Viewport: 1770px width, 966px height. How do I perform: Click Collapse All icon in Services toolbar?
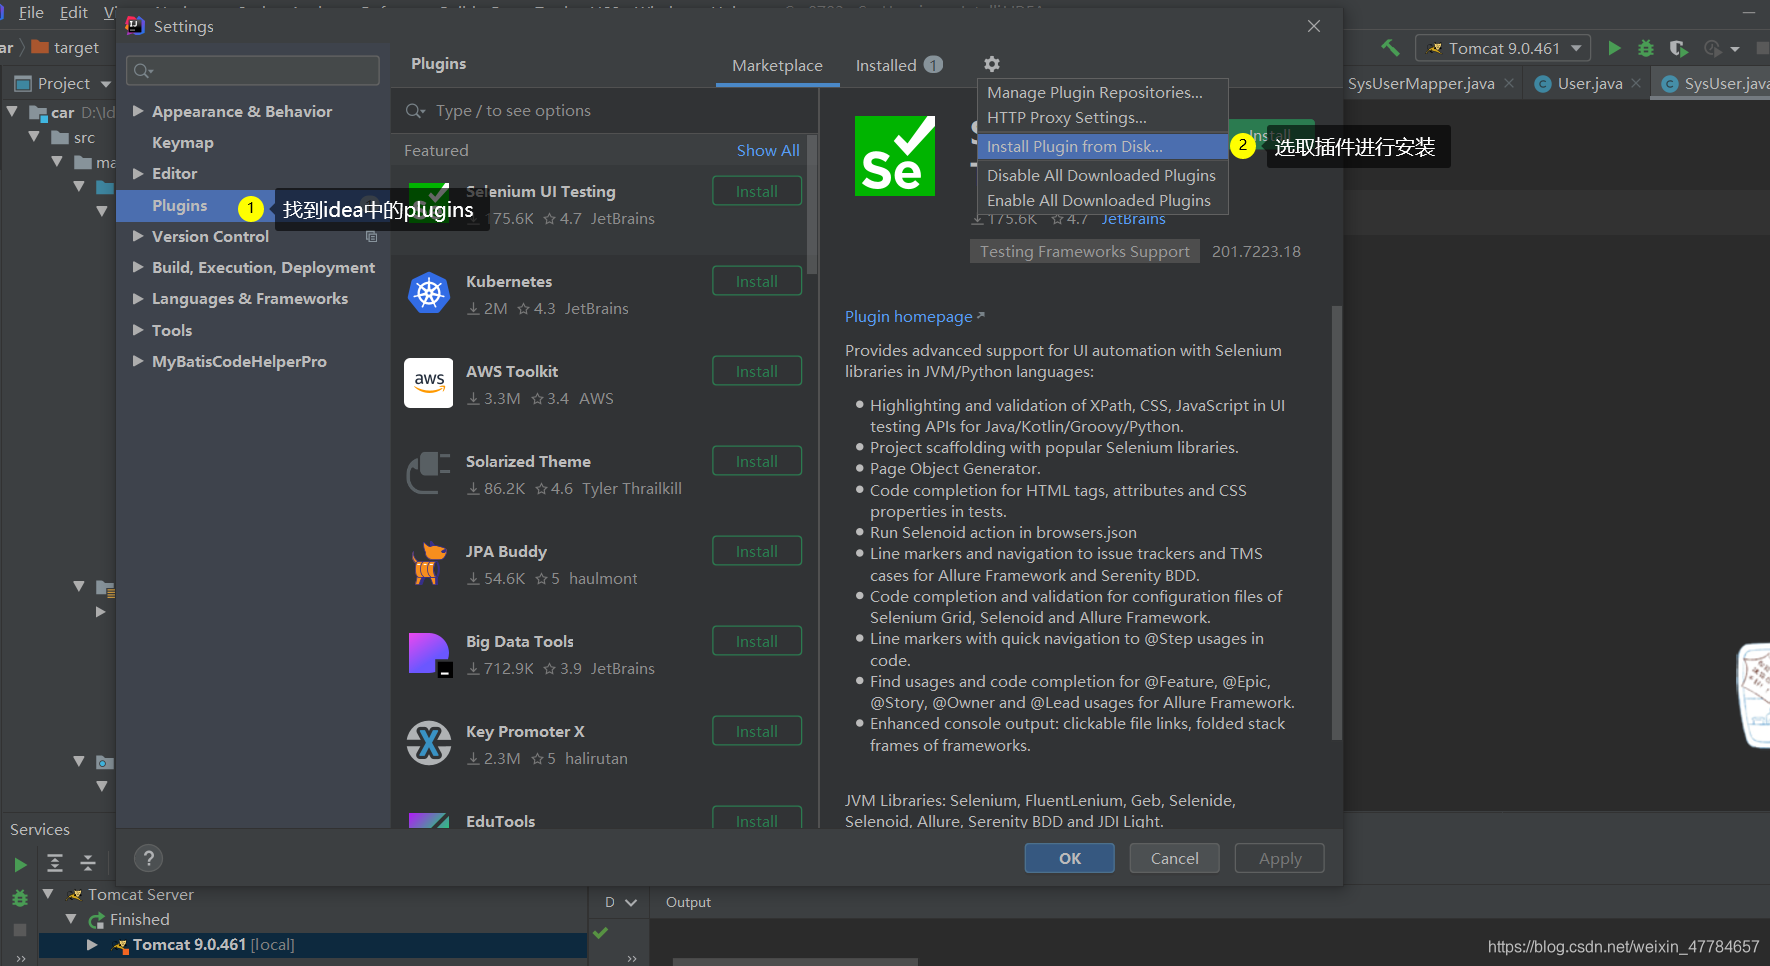pos(88,863)
